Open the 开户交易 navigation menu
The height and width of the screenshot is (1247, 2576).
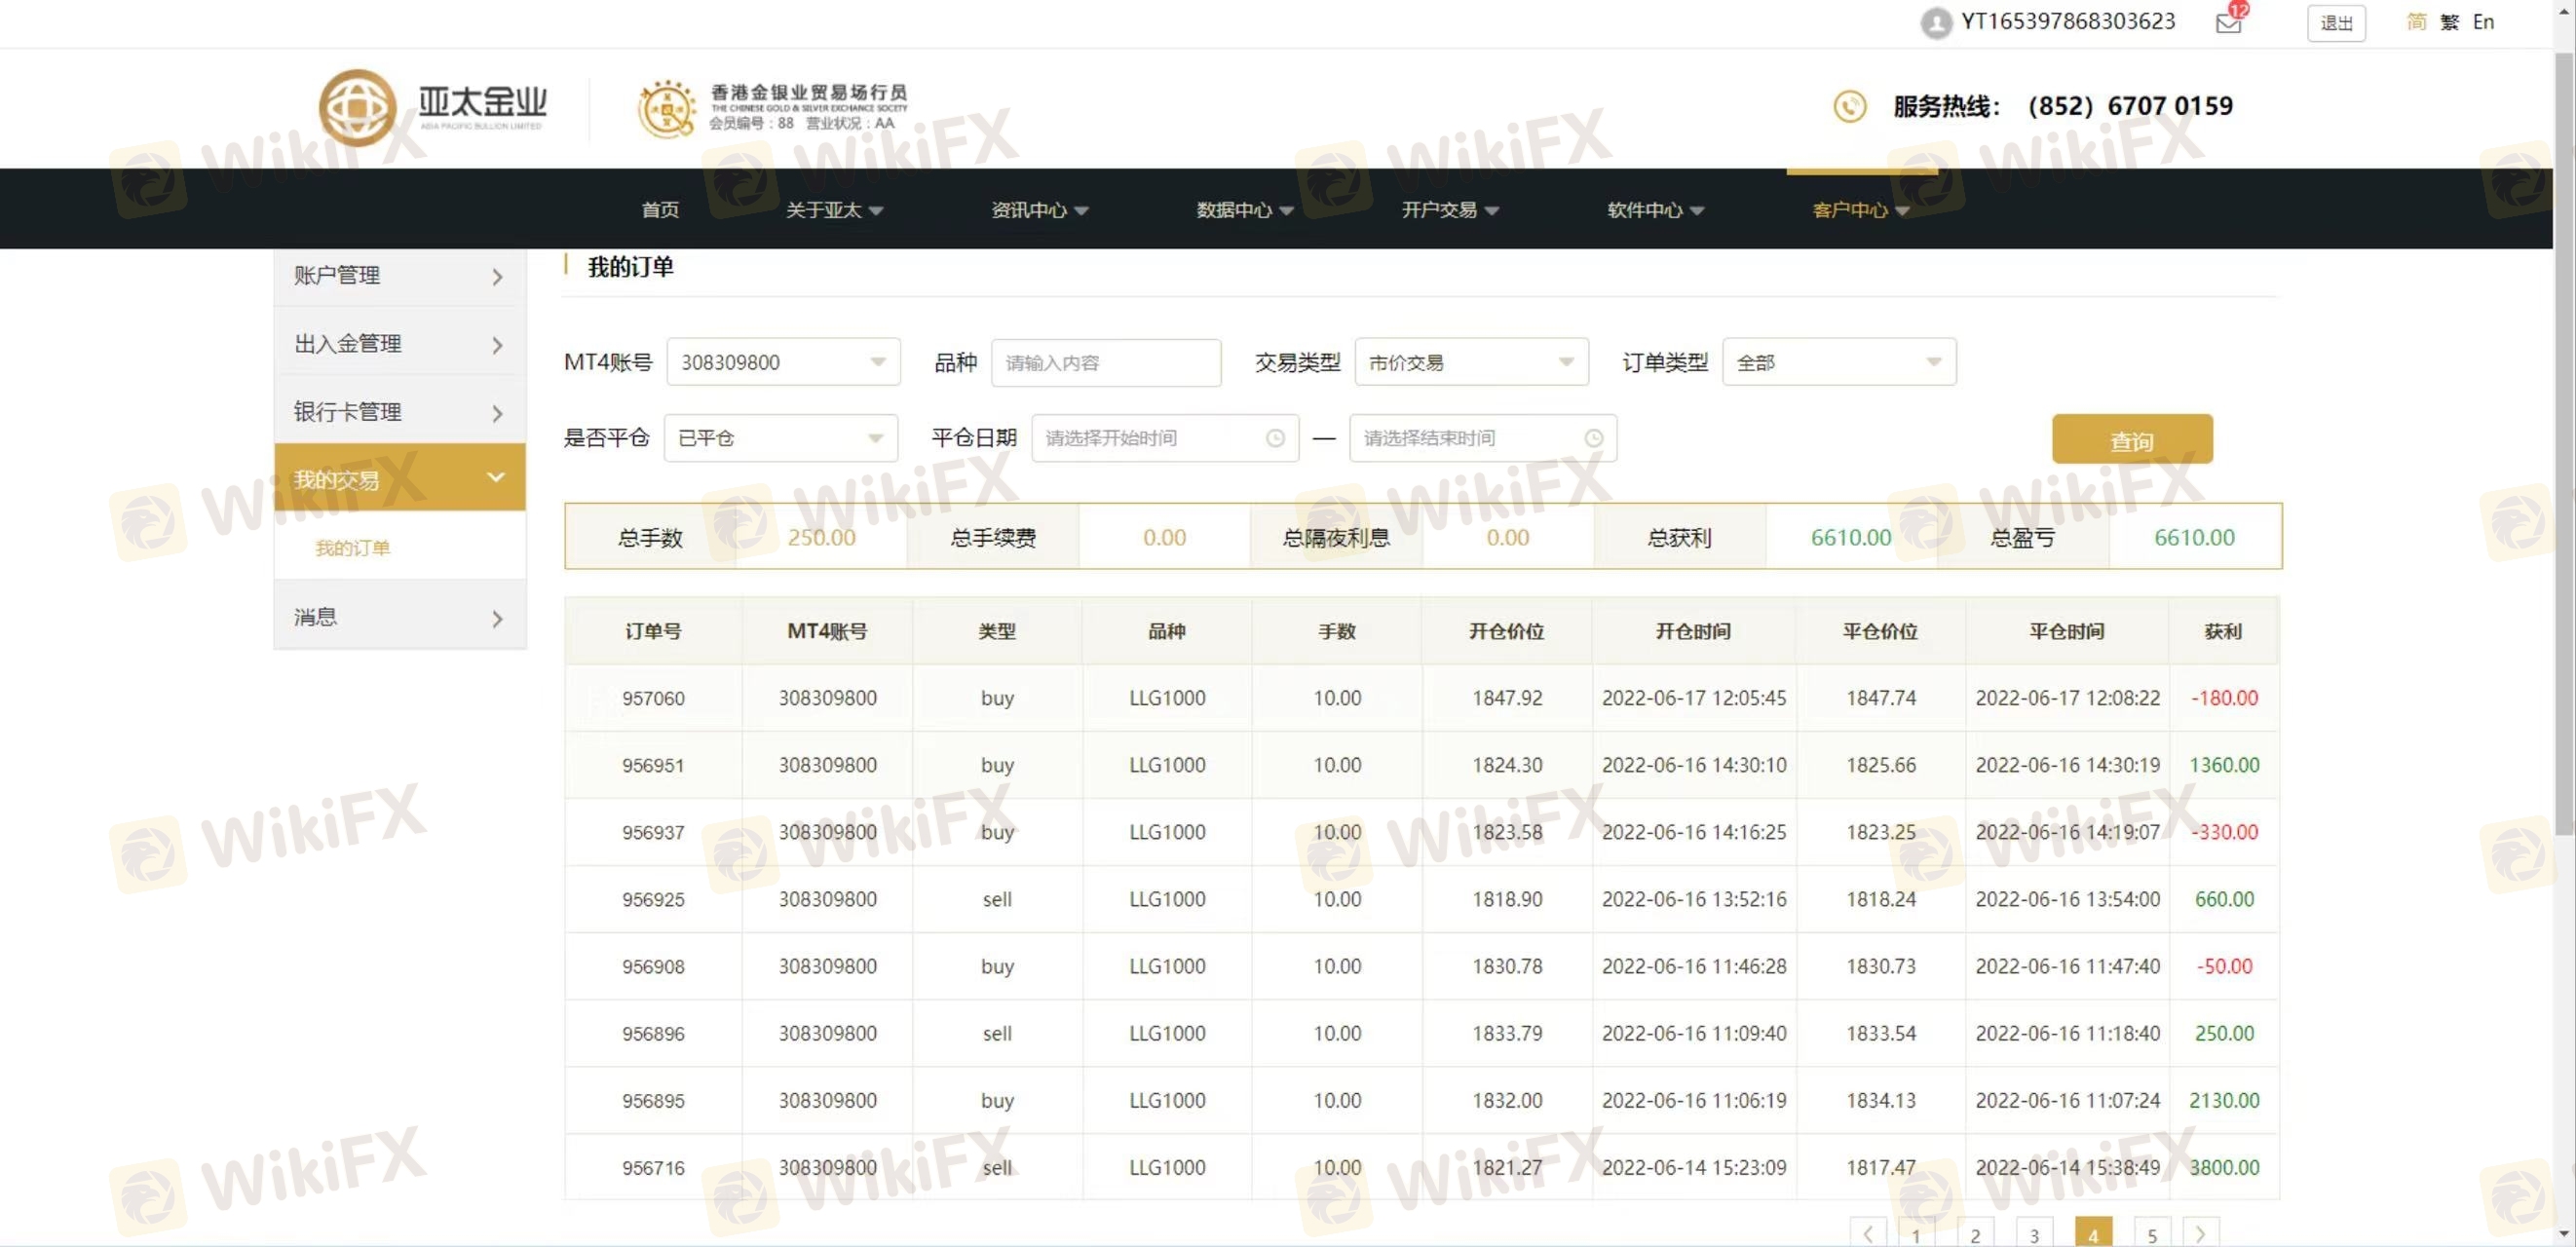pyautogui.click(x=1449, y=210)
